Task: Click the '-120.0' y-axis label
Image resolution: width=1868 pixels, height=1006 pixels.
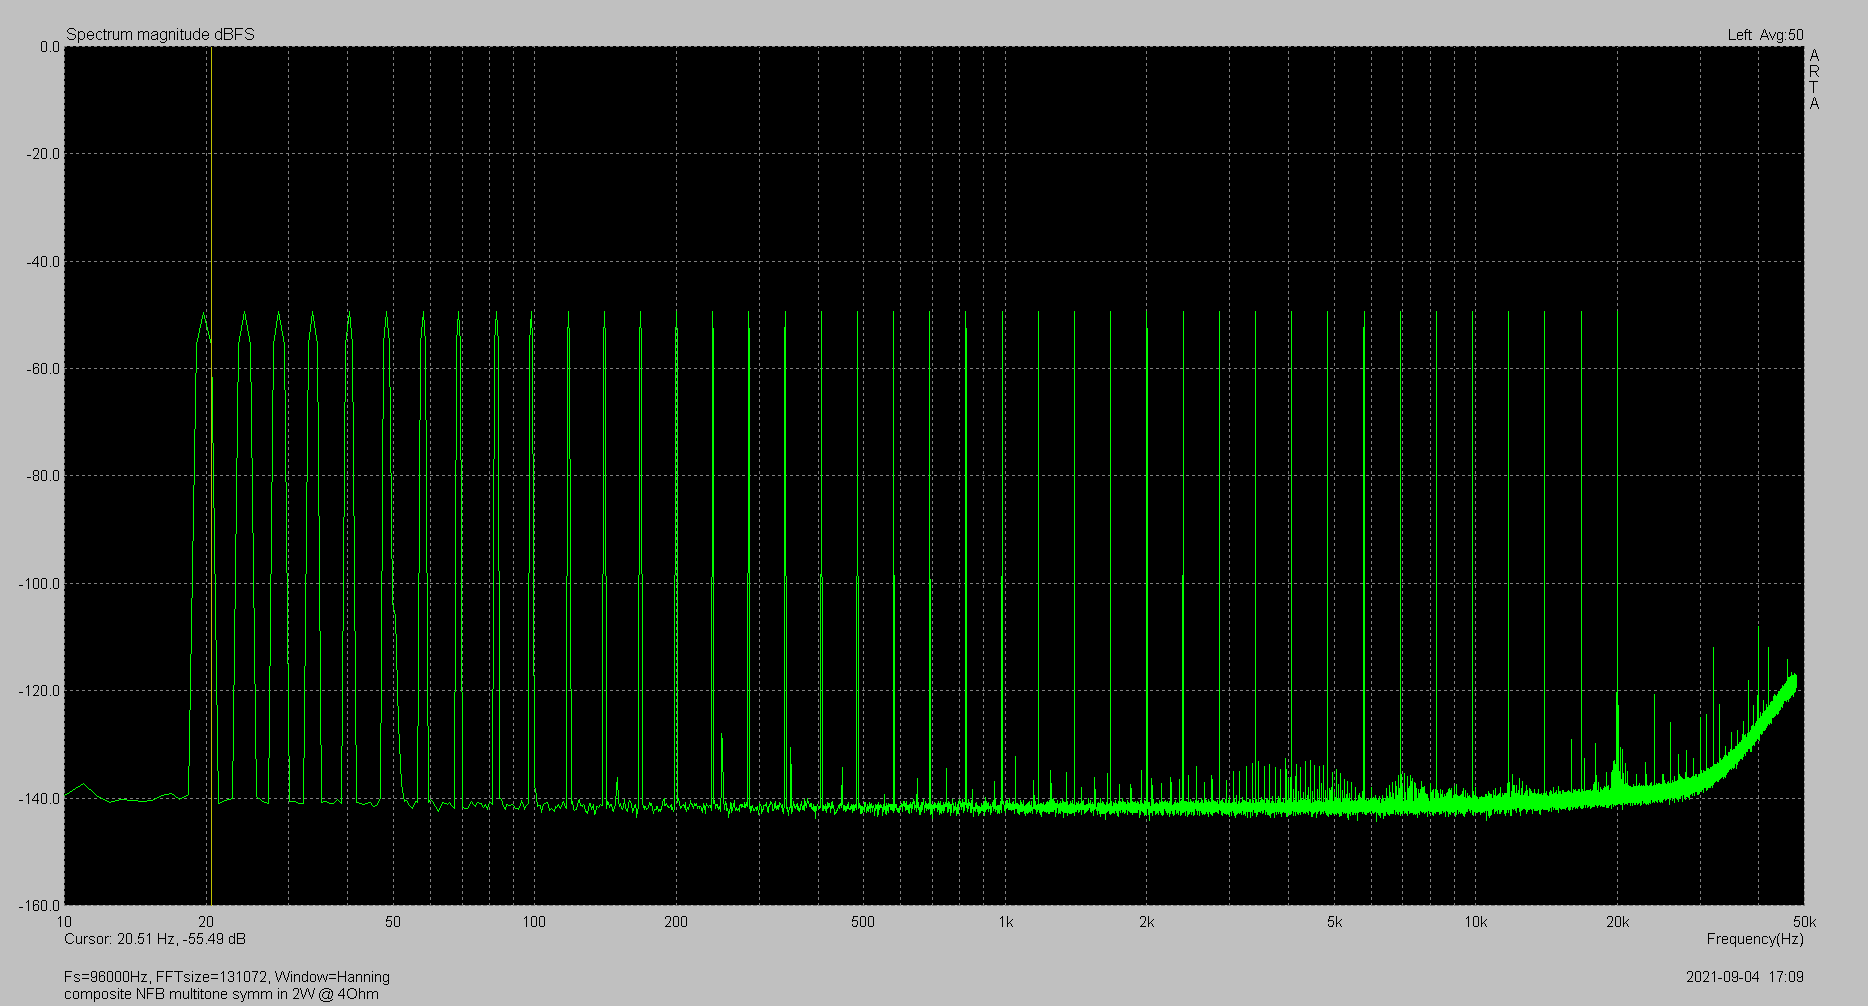Action: click(40, 691)
